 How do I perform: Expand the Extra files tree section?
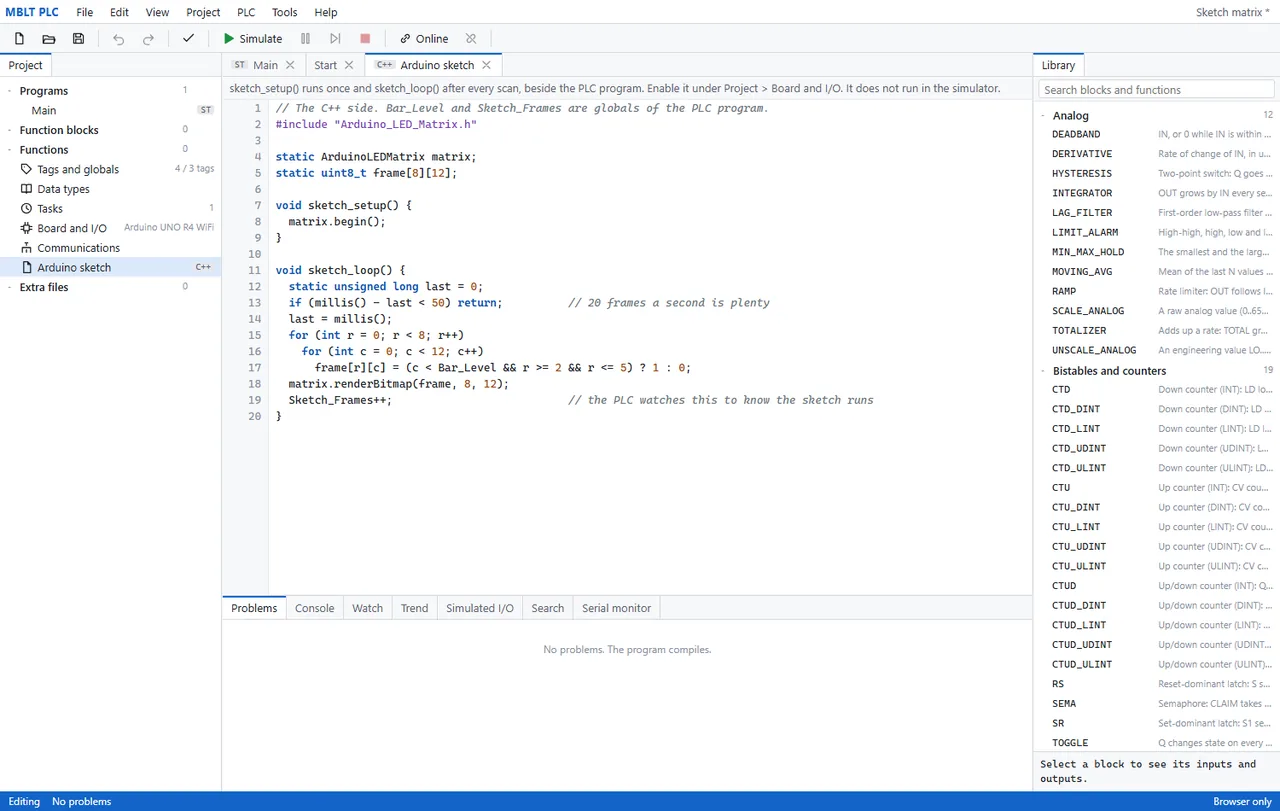pyautogui.click(x=10, y=287)
